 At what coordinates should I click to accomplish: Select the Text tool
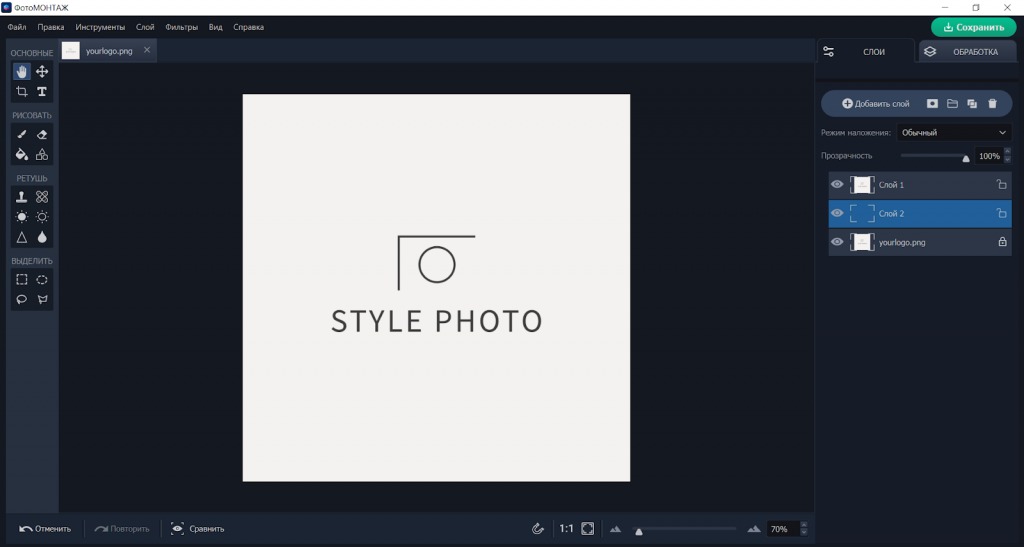(42, 92)
